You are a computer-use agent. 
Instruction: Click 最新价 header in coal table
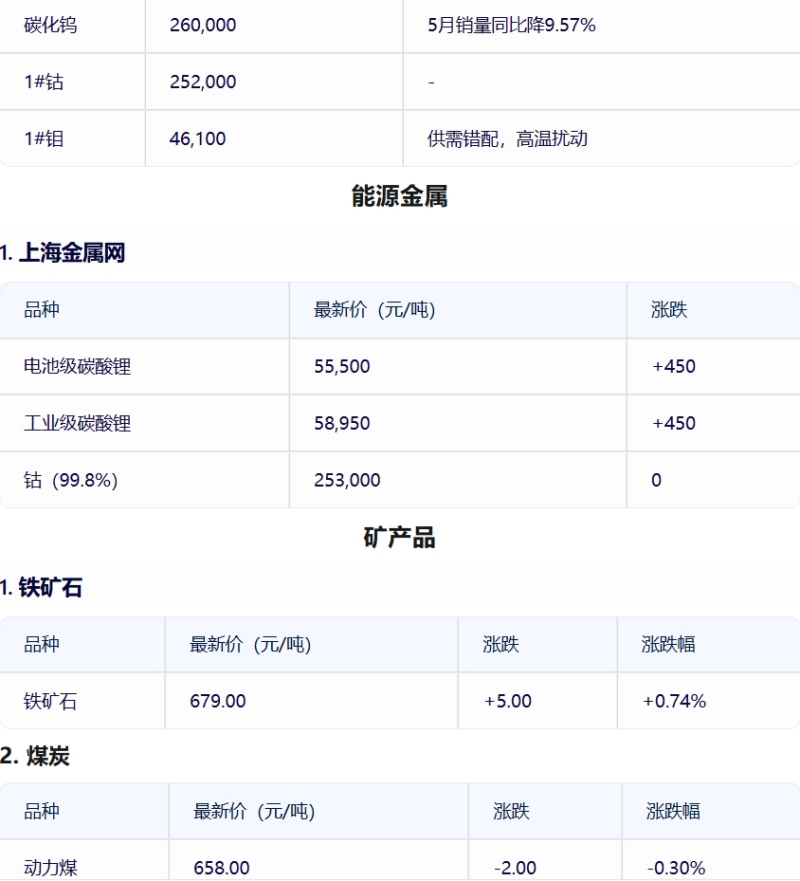pos(254,811)
